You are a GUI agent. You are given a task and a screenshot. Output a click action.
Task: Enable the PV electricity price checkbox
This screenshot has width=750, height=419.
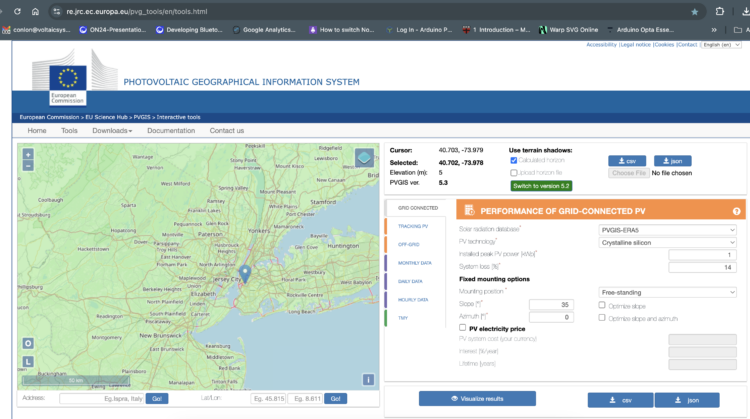pyautogui.click(x=461, y=327)
